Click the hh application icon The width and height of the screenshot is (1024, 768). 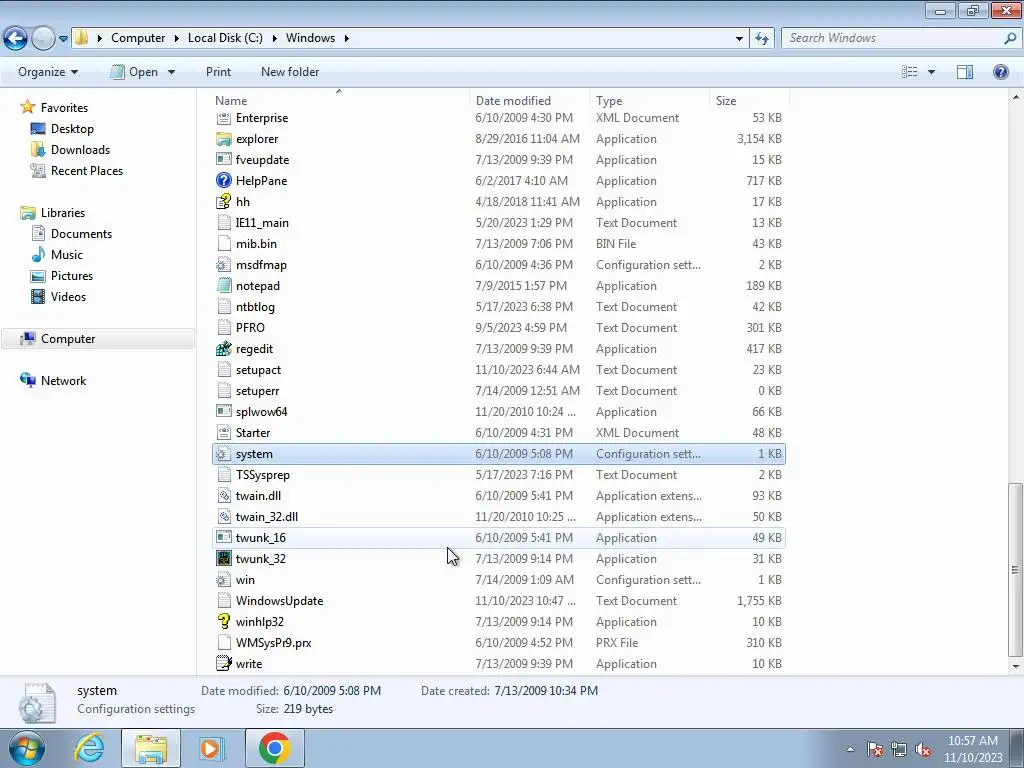(223, 202)
